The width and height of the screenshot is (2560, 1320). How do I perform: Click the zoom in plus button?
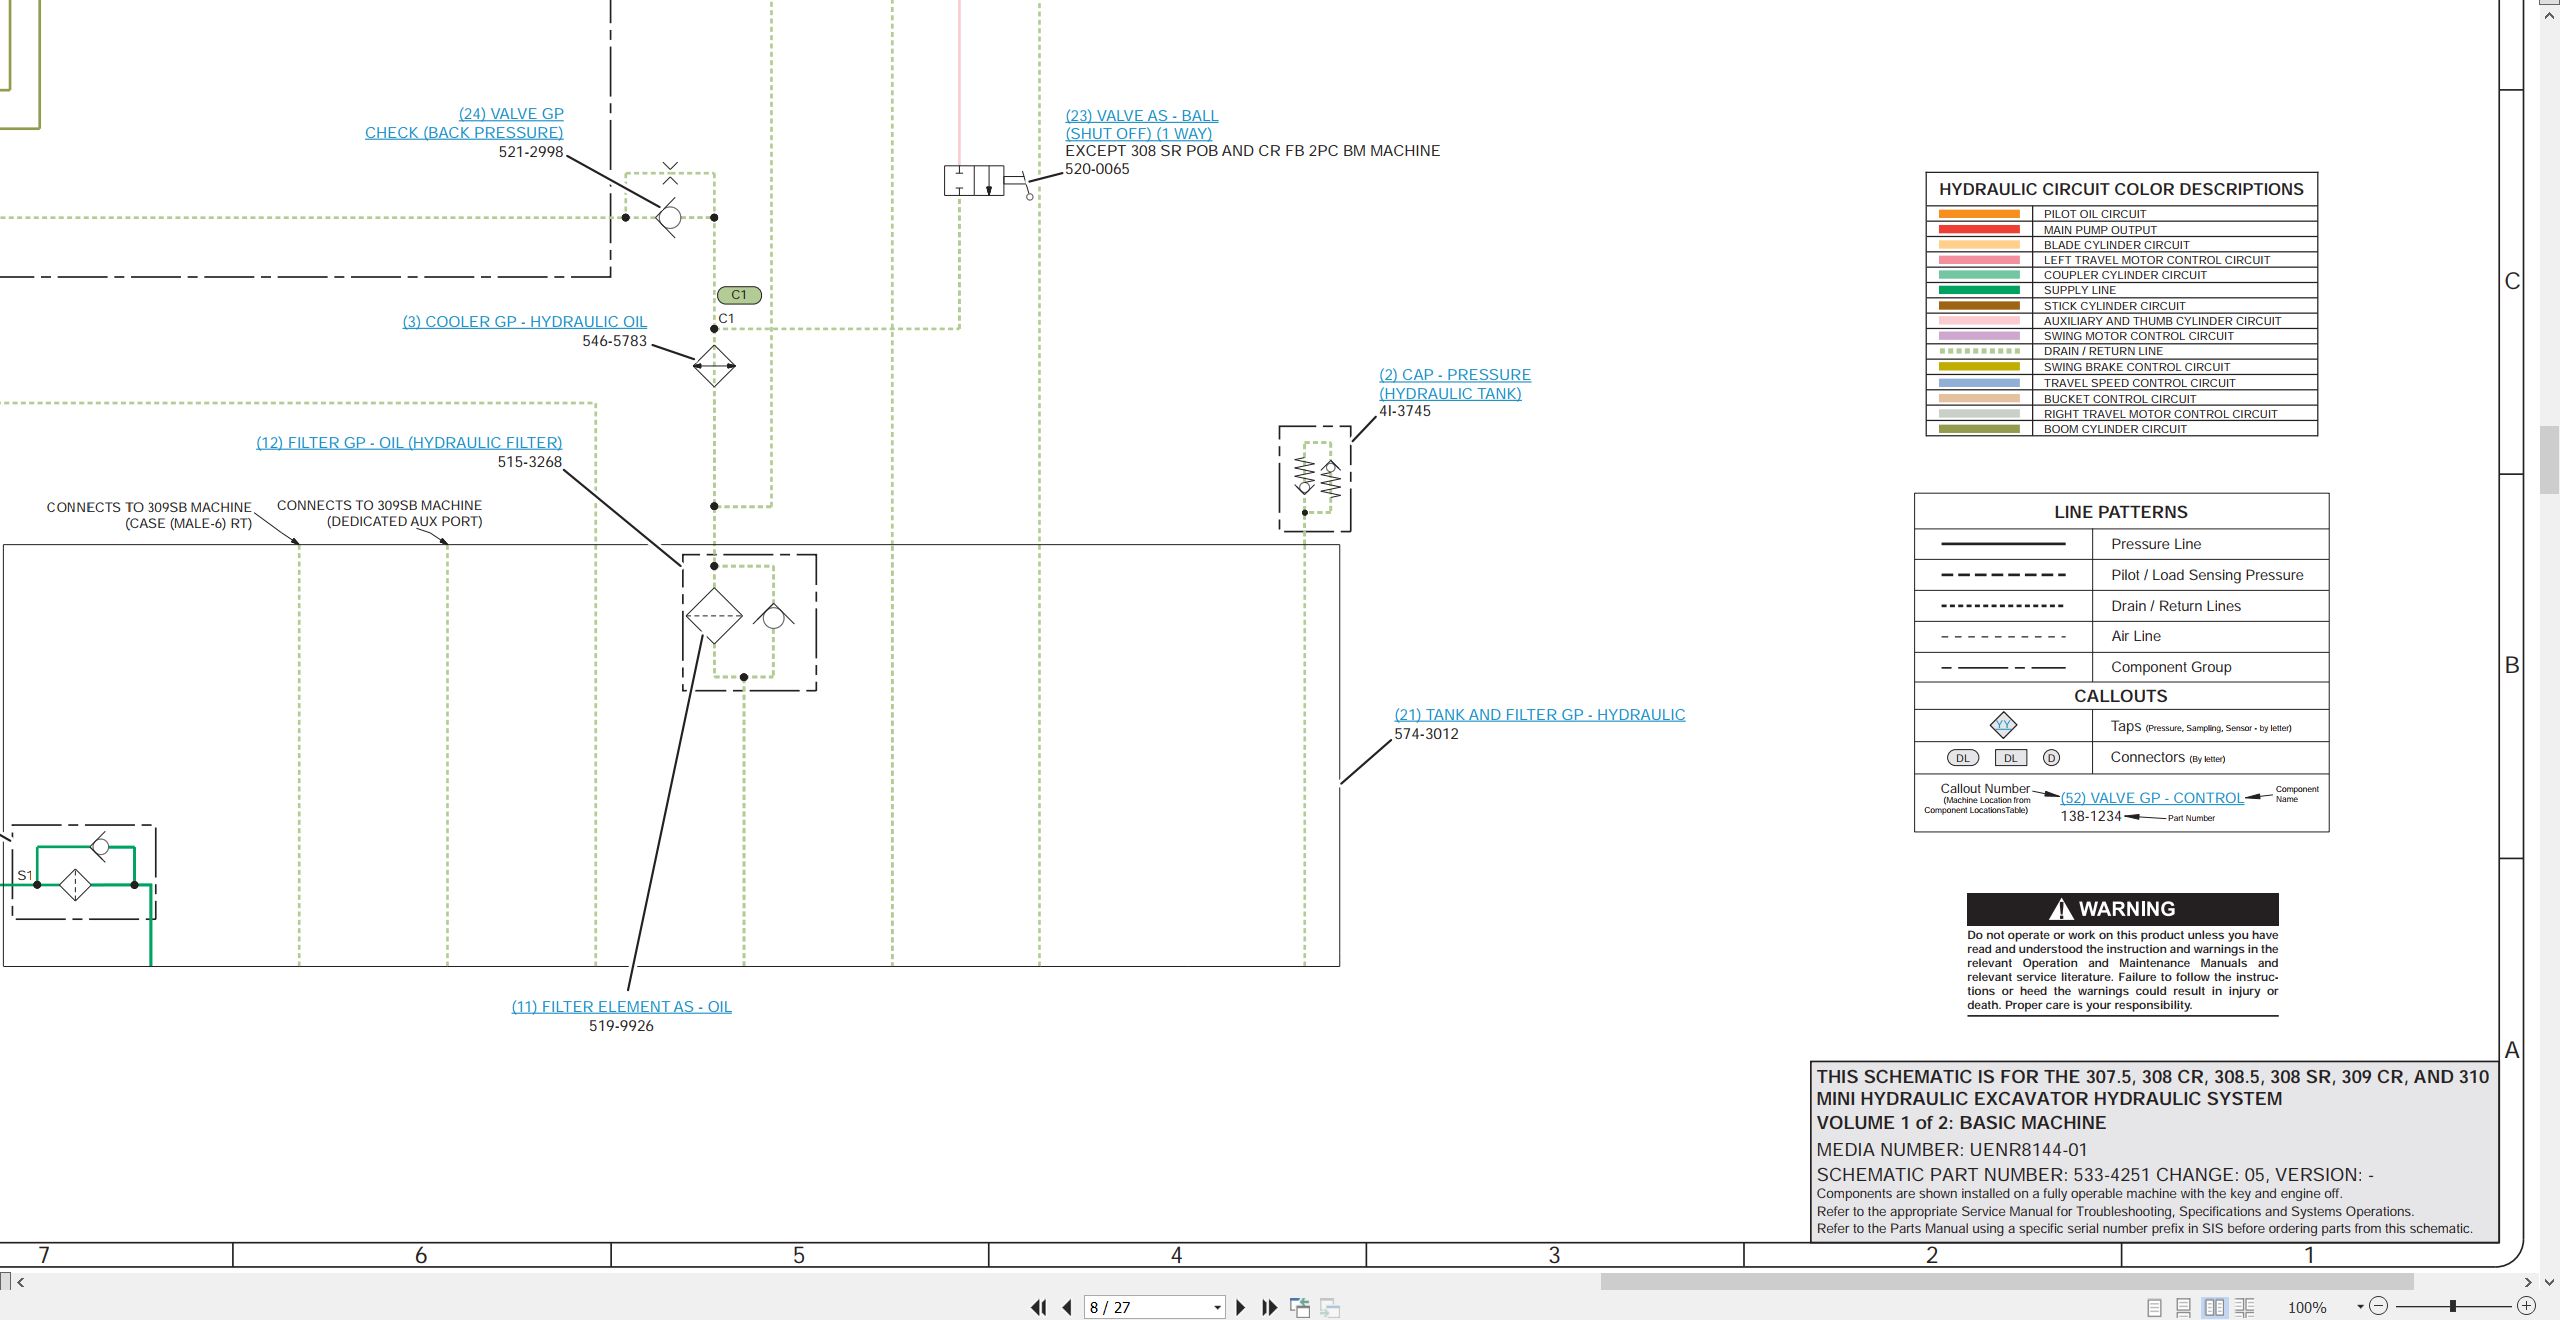pos(2526,1306)
